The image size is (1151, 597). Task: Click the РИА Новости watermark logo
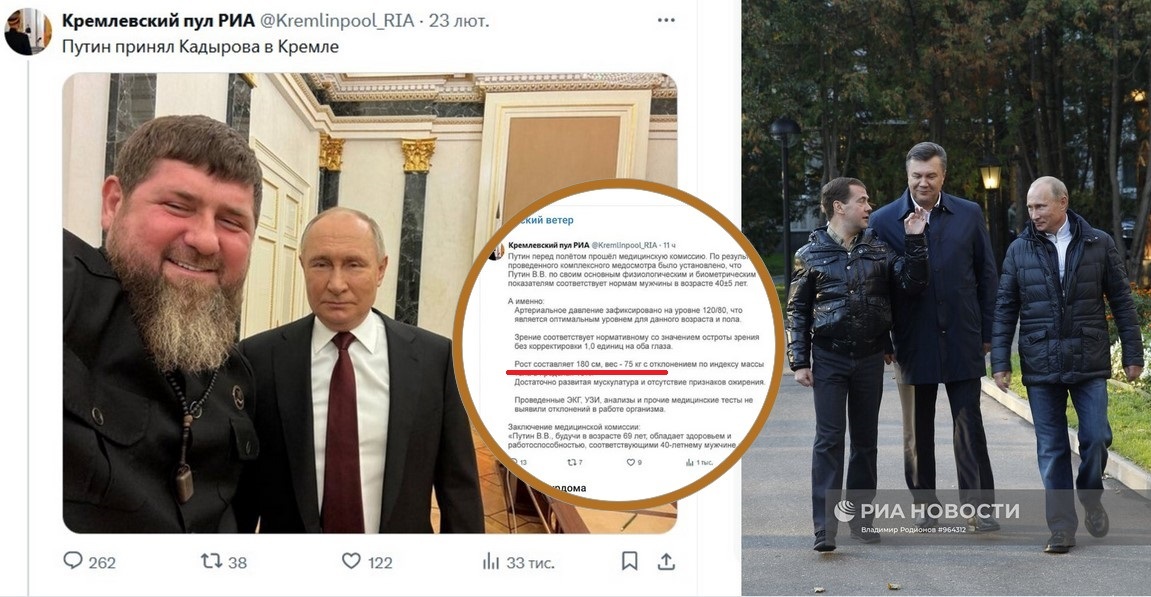[x=926, y=511]
